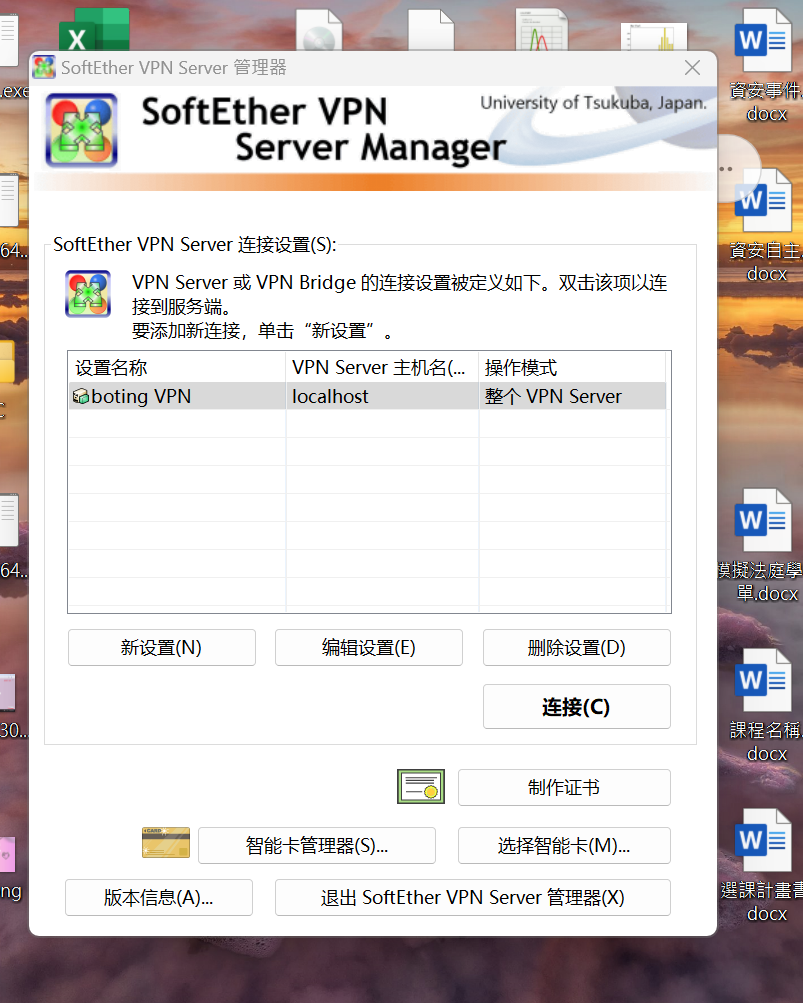Screen dimensions: 803x1003
Task: Click the boting VPN server row icon
Action: point(81,396)
